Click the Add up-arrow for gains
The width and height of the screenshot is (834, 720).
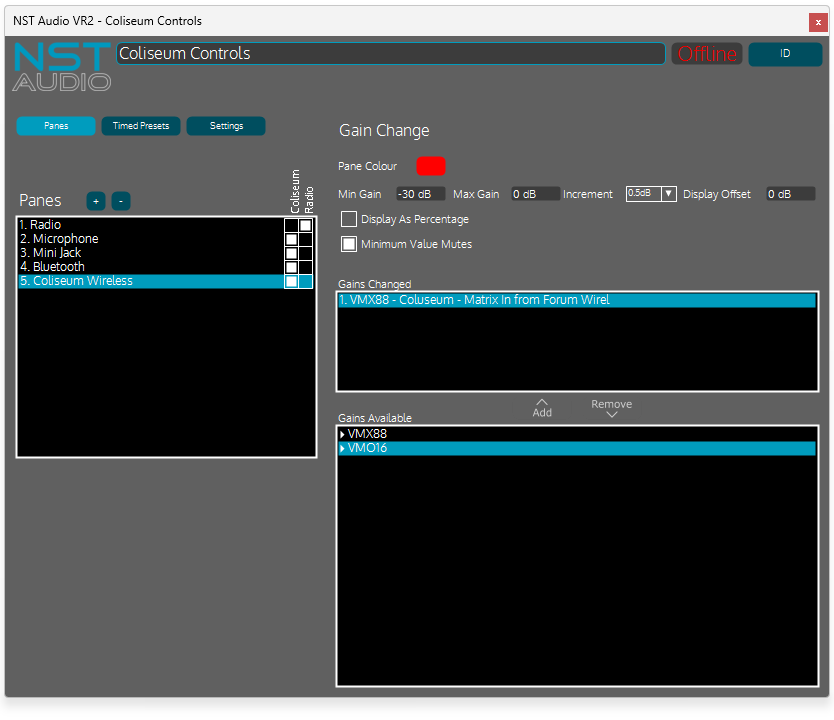point(542,407)
